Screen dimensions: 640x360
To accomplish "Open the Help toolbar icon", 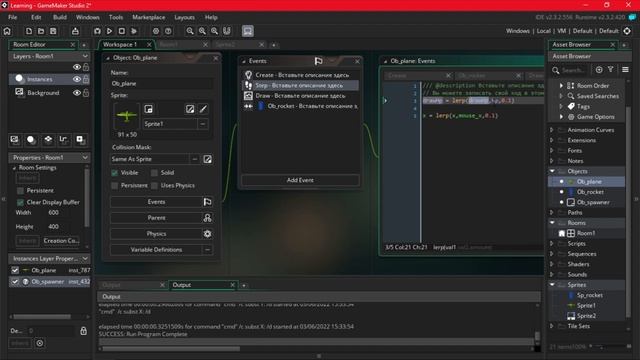I will [x=168, y=31].
